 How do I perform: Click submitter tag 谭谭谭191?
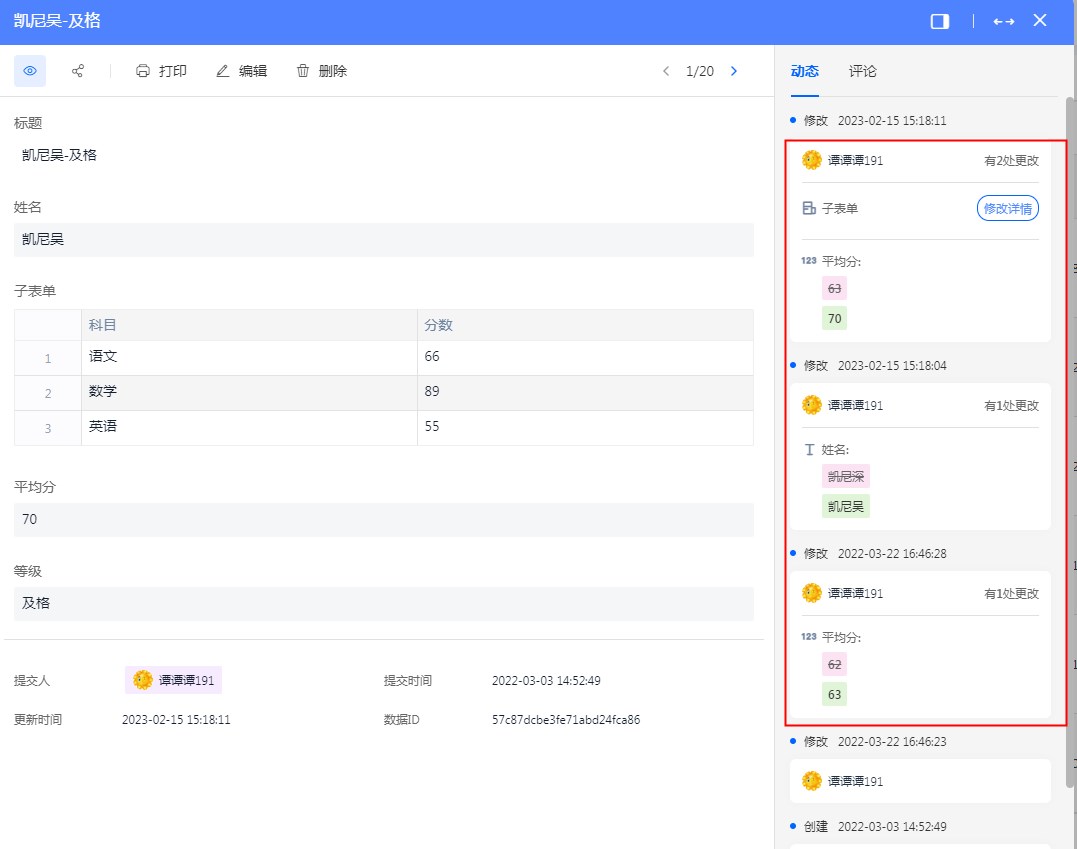(x=173, y=680)
